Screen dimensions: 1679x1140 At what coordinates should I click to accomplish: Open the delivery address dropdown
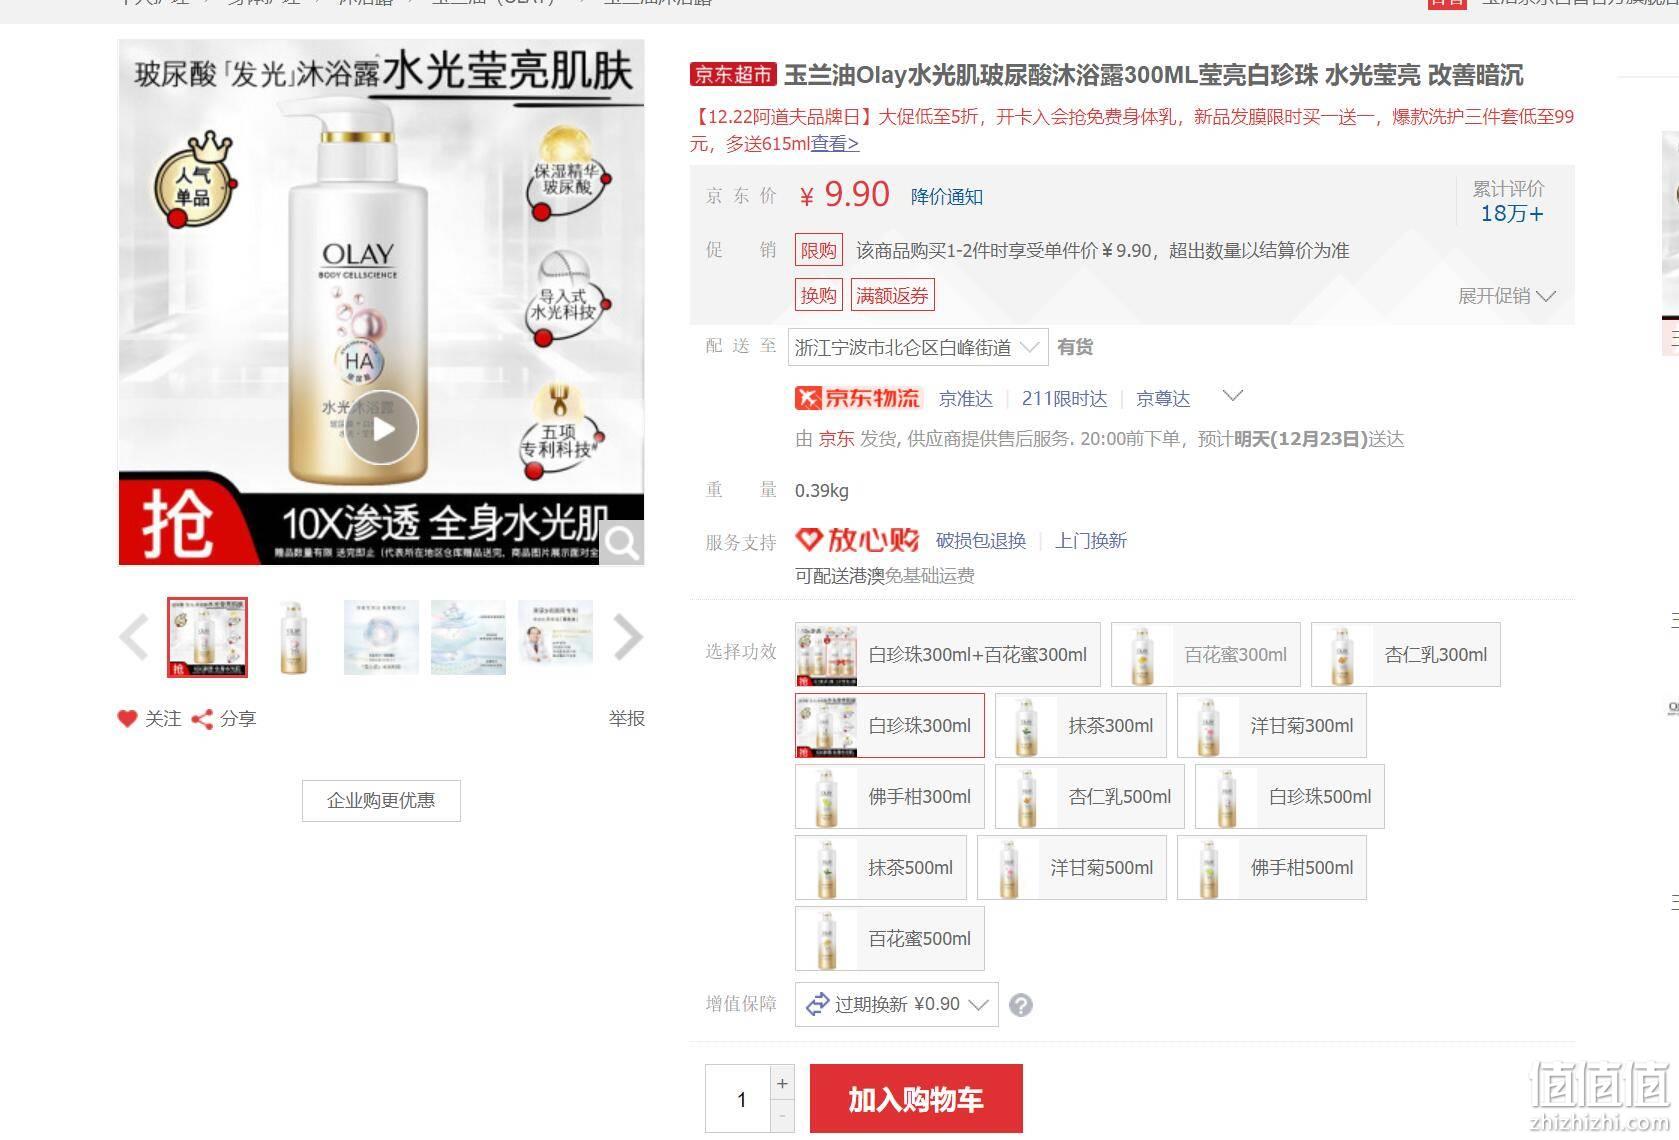click(918, 347)
